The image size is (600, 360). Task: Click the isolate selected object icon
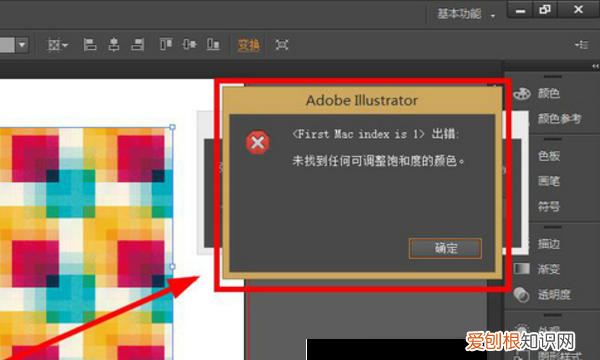(x=282, y=45)
